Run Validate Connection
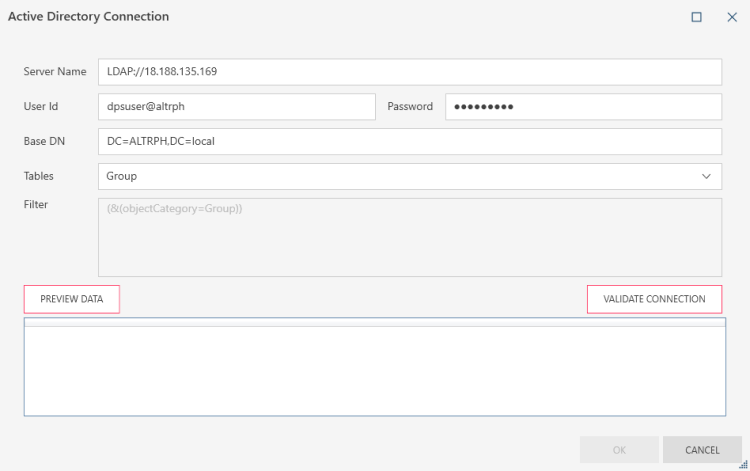 [x=654, y=299]
